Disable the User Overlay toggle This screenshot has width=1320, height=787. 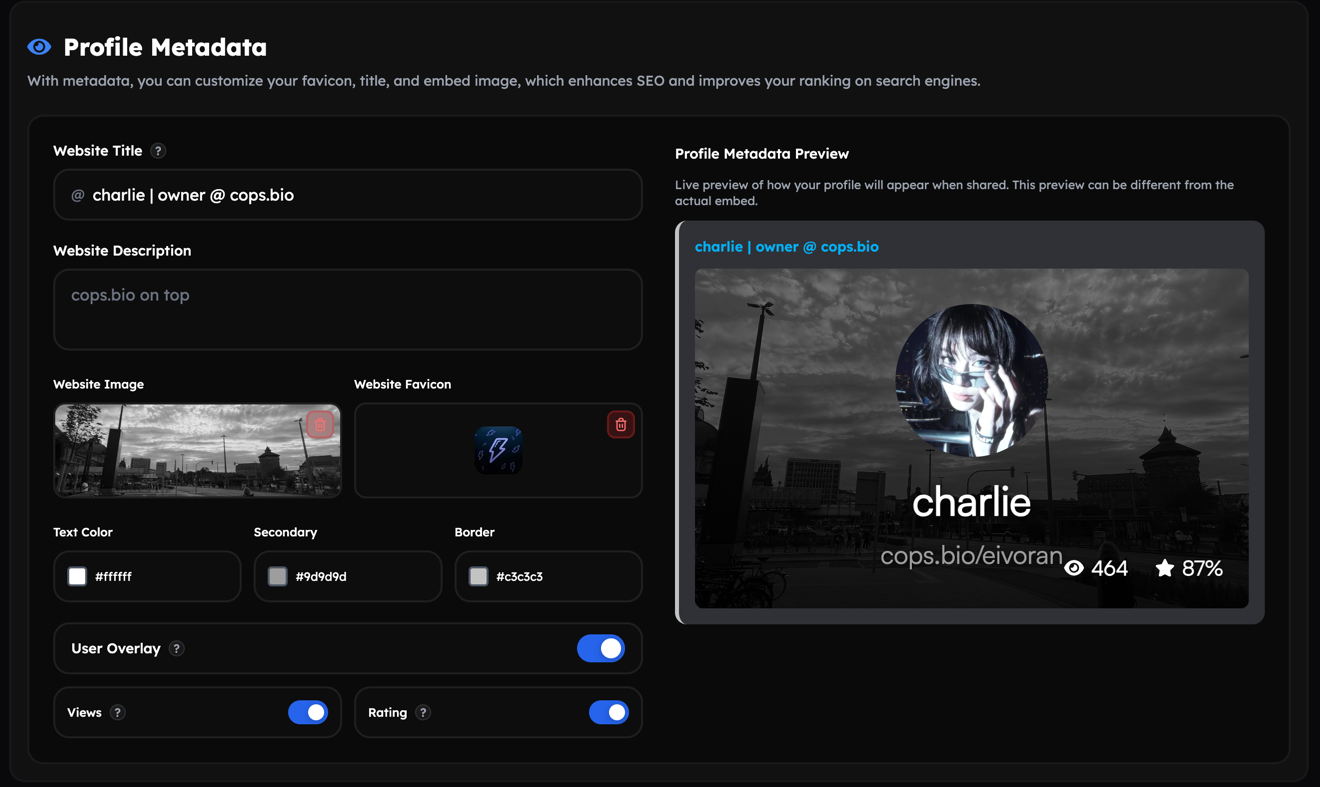[601, 648]
